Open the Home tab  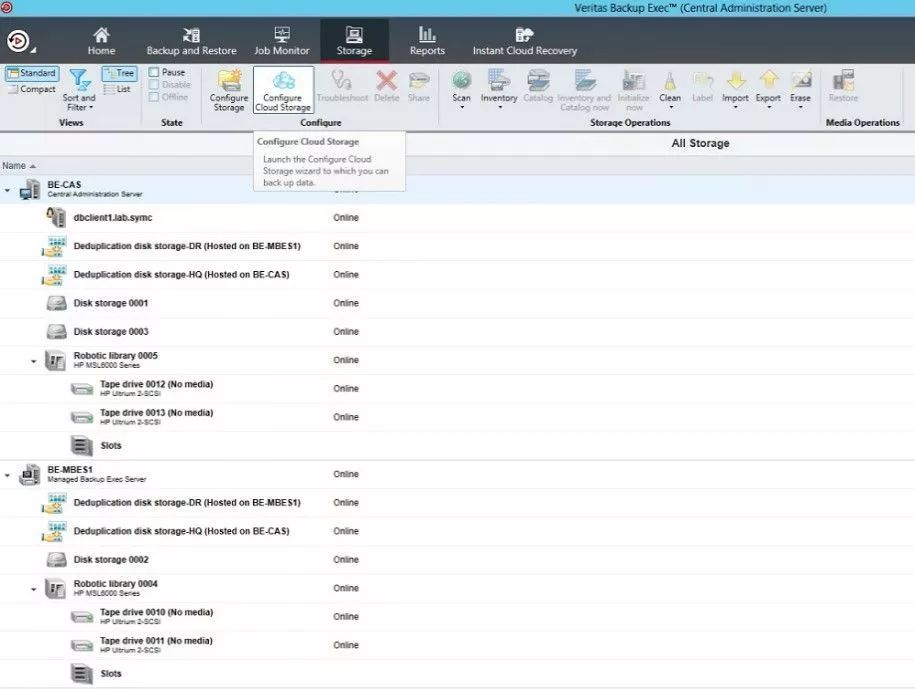point(102,41)
